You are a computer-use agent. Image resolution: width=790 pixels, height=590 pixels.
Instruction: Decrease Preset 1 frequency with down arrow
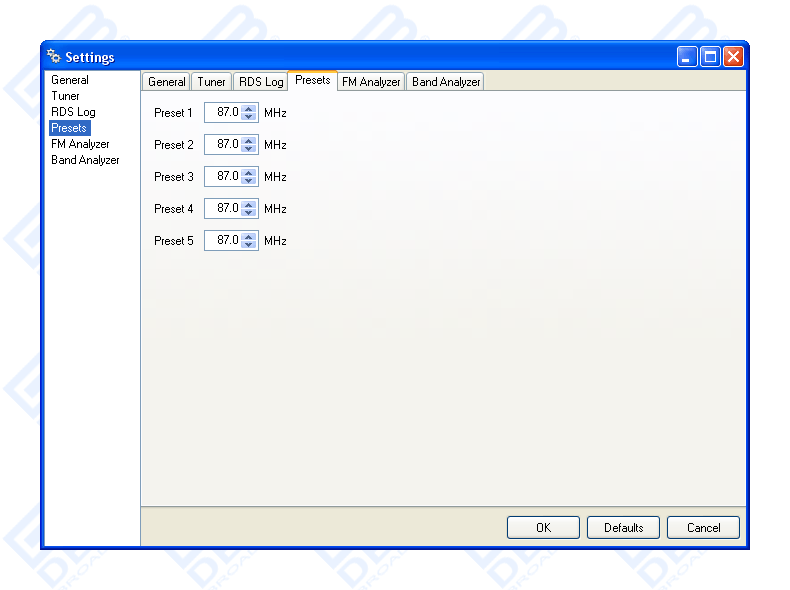(249, 117)
